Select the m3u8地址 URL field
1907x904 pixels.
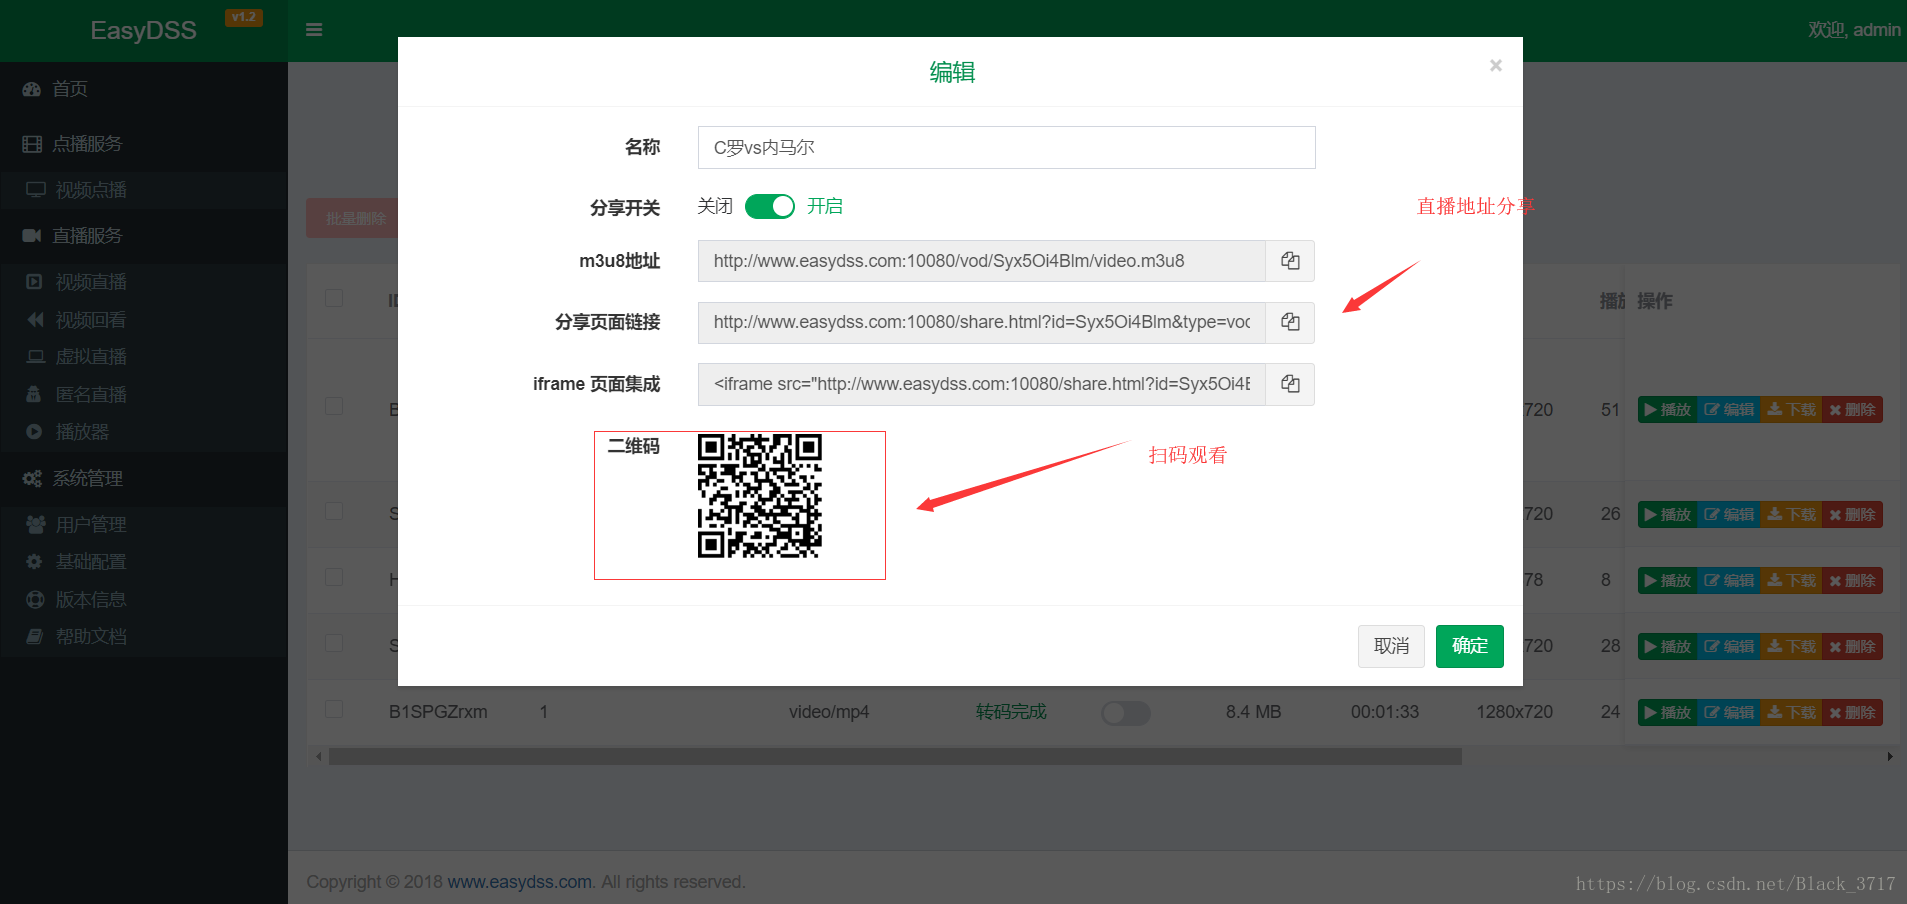(982, 261)
